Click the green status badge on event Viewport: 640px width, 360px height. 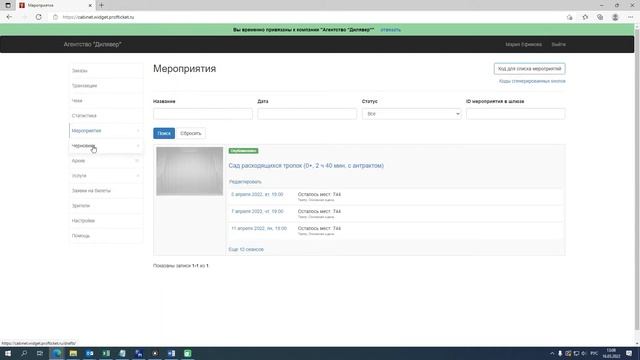pos(243,151)
